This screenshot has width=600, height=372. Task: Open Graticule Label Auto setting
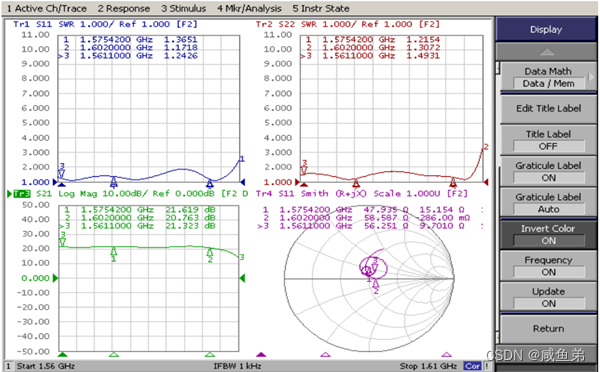click(548, 203)
